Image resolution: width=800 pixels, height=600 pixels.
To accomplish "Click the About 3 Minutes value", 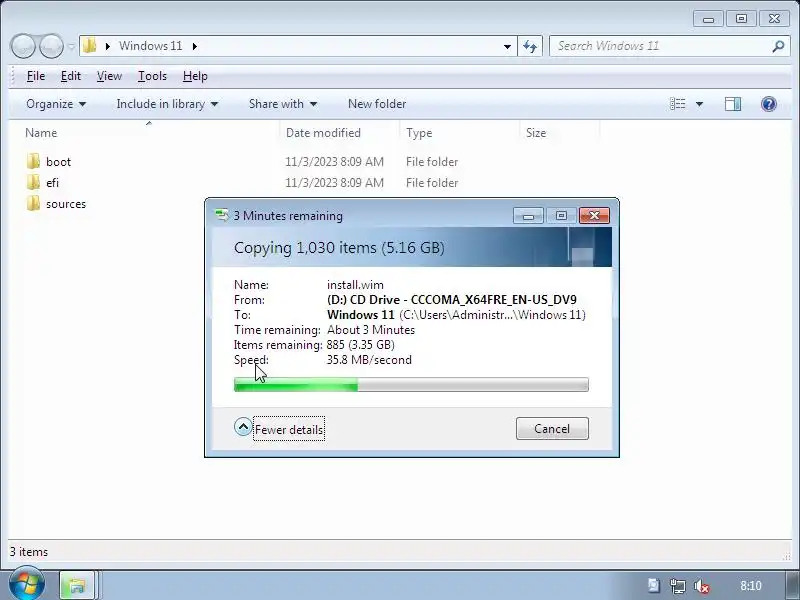I will click(x=371, y=330).
